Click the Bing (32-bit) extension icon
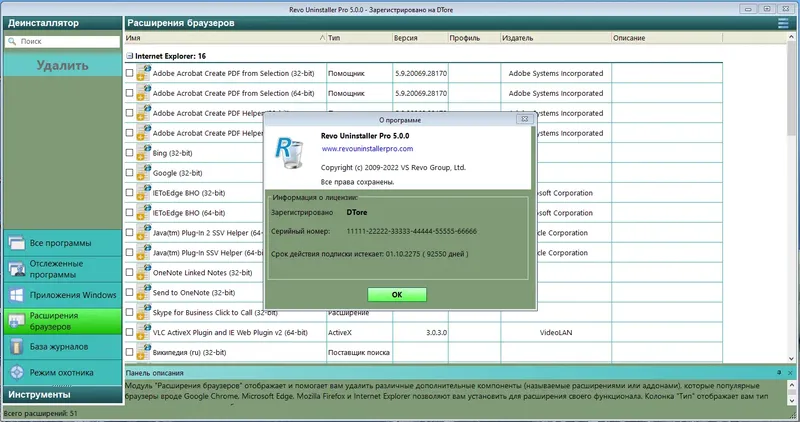800x422 pixels. click(143, 153)
